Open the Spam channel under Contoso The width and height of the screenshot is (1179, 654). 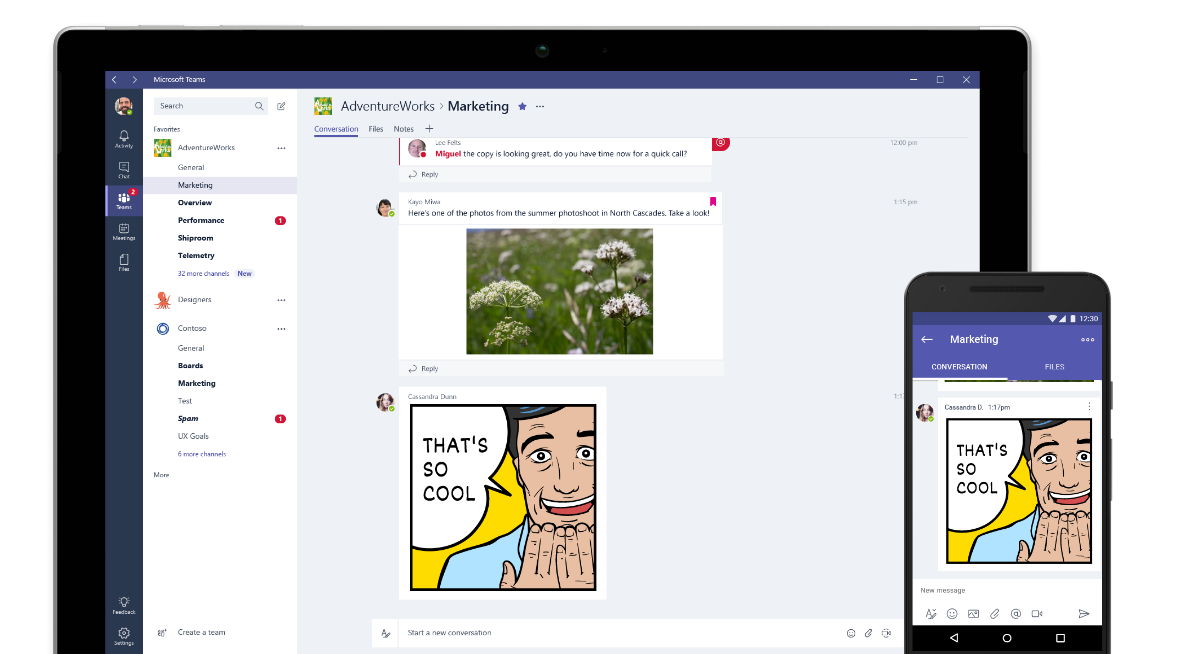click(188, 419)
